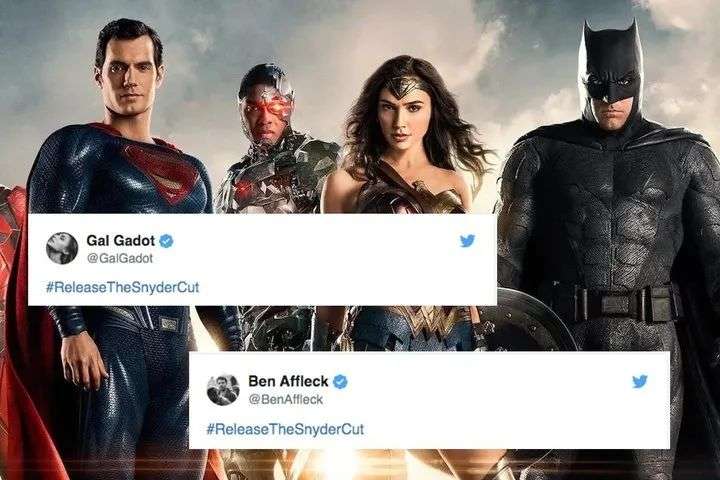Select the Gal Gadot display name
Image resolution: width=720 pixels, height=480 pixels.
[121, 240]
